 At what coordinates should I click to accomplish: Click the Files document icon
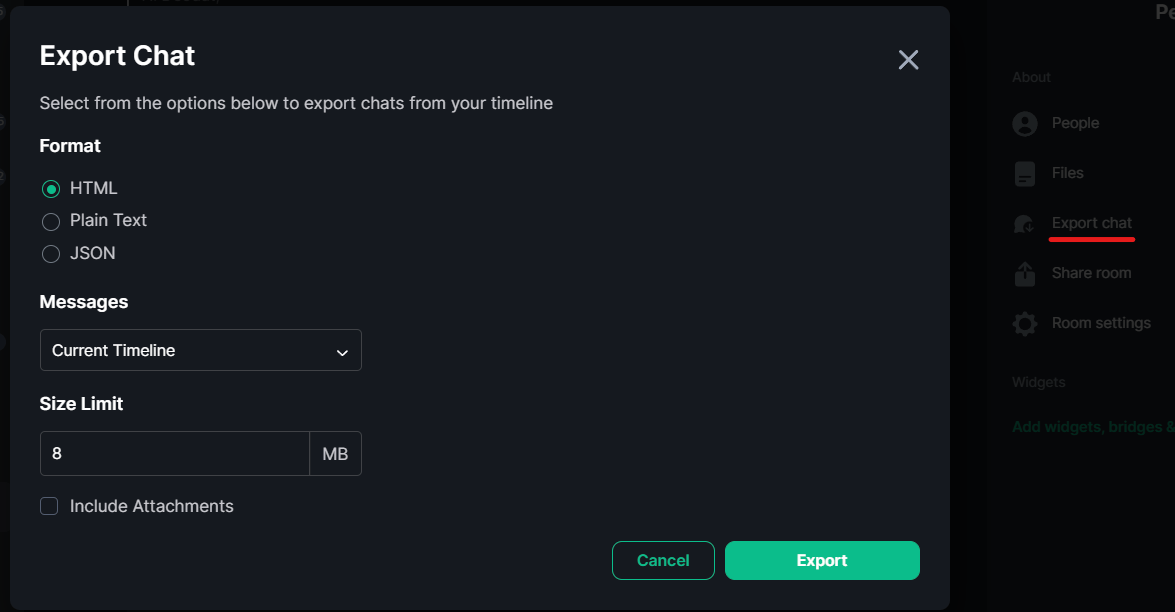(1024, 174)
